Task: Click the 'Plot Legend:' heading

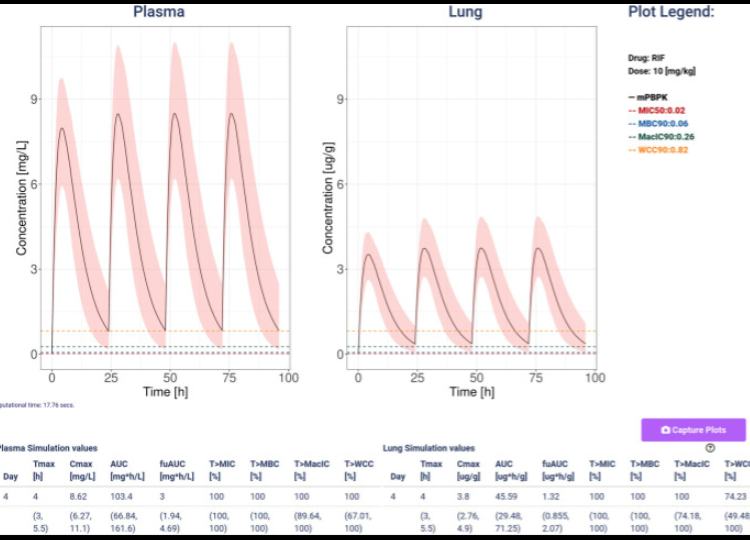Action: point(671,11)
